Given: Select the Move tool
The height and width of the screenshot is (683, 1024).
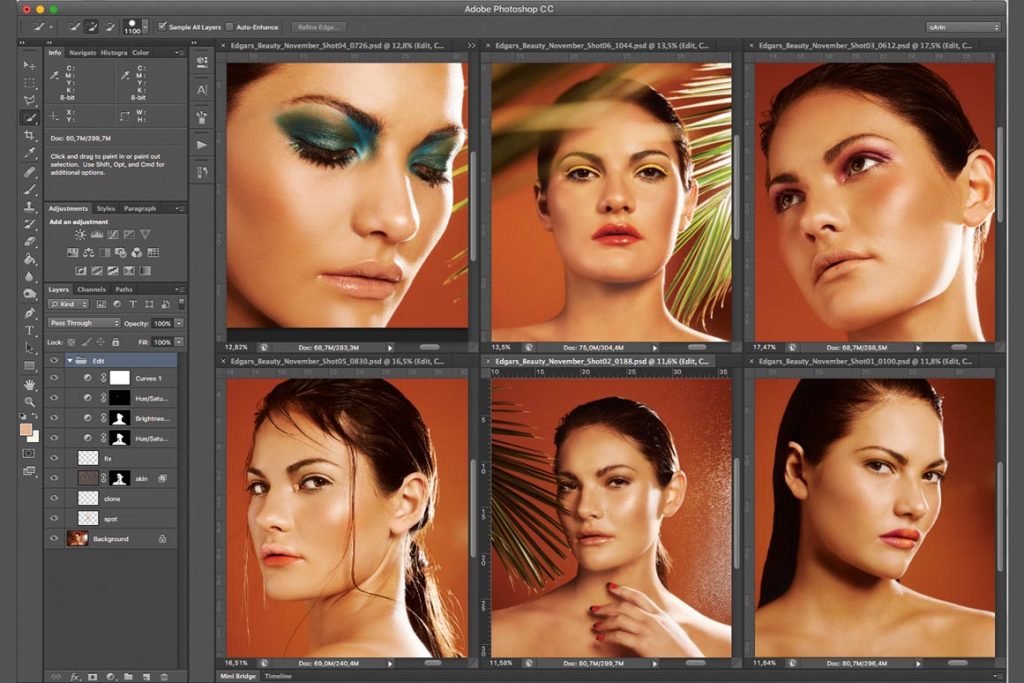Looking at the screenshot, I should coord(29,65).
